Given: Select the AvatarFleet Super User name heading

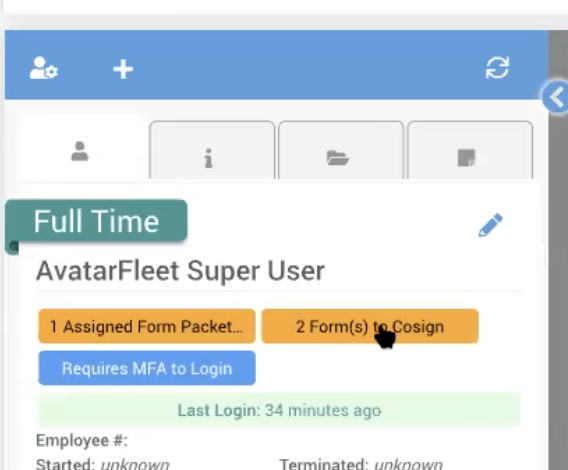Looking at the screenshot, I should click(180, 271).
